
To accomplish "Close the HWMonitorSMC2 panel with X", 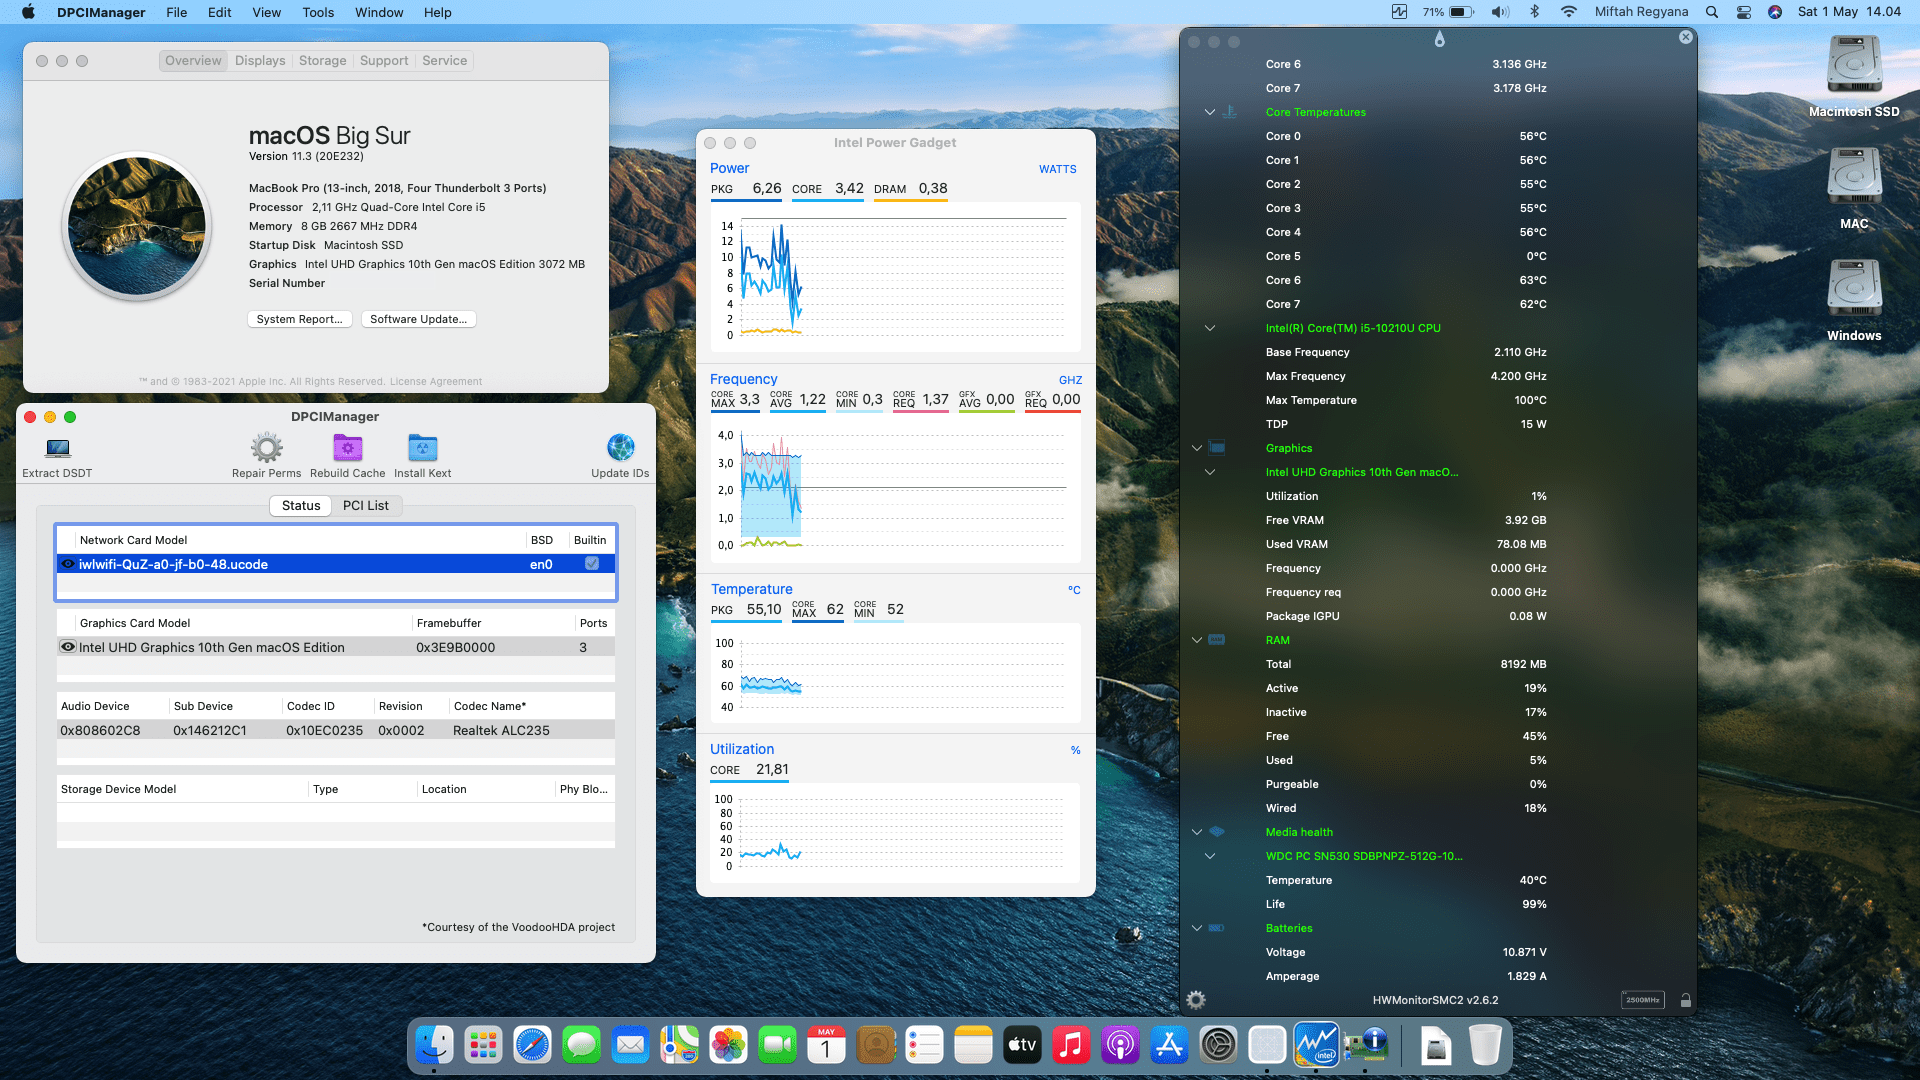I will click(x=1686, y=37).
